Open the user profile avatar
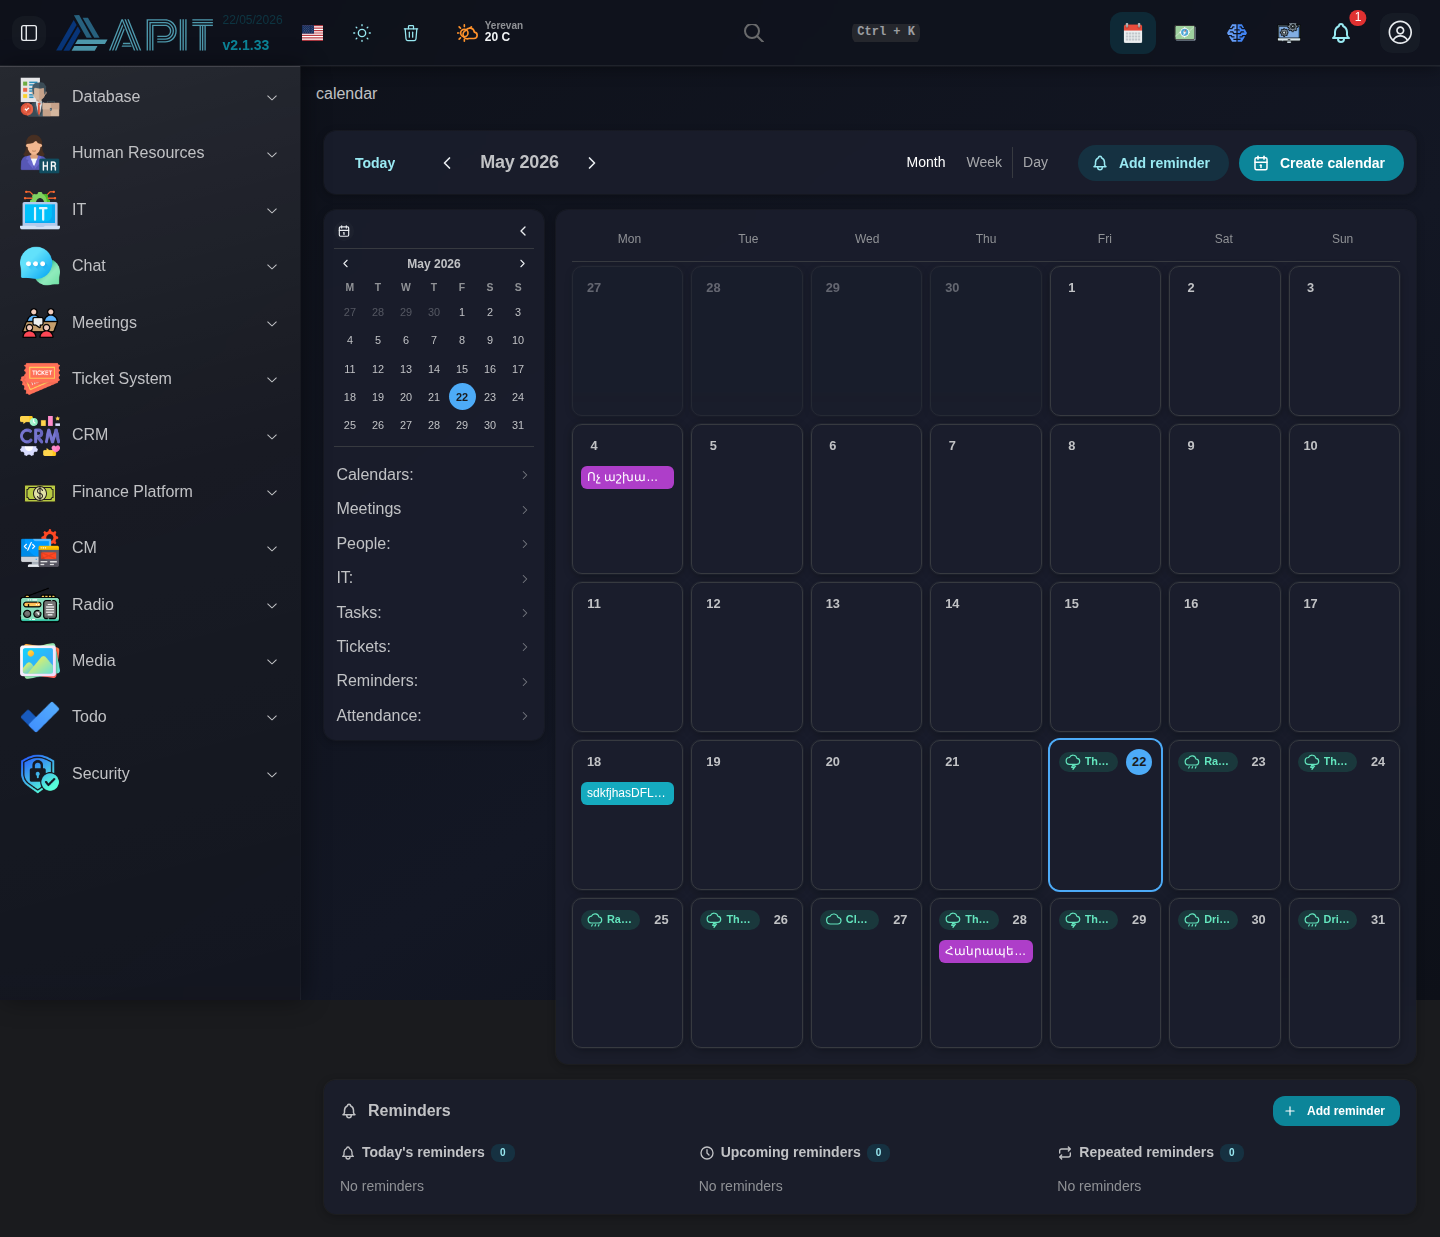Screen dimensions: 1440x1237 pos(1400,33)
